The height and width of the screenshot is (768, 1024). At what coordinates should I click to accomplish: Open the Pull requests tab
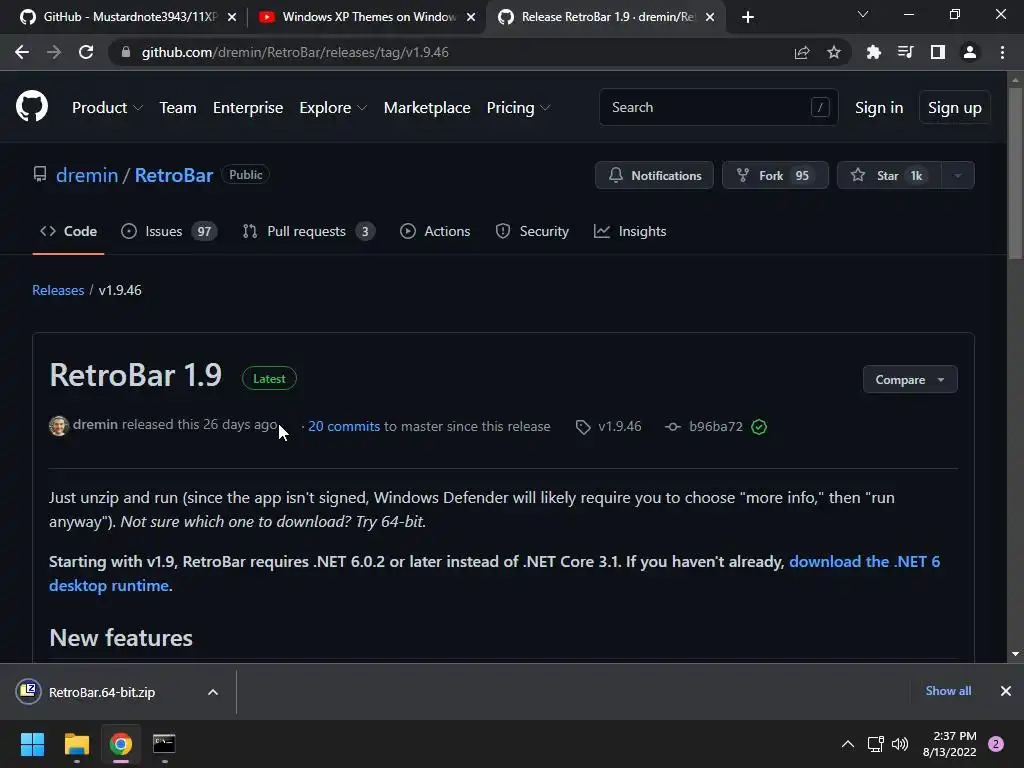coord(308,231)
